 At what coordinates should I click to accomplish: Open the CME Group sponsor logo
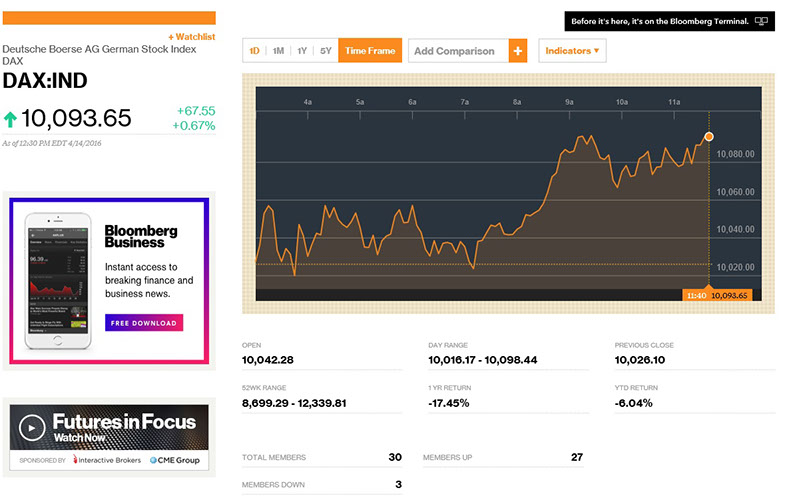click(x=174, y=460)
